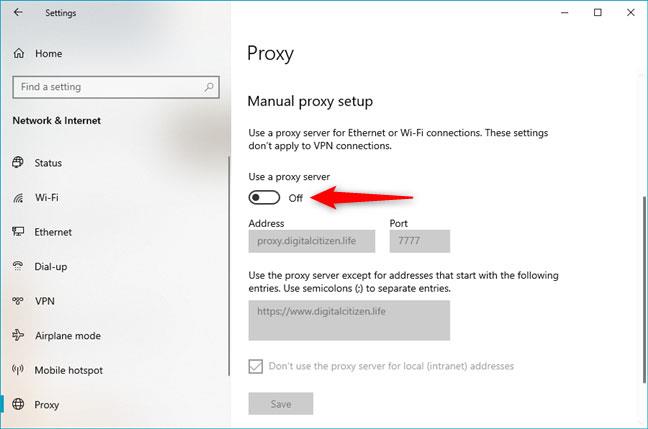Viewport: 648px width, 429px height.
Task: Open the Dial-up phone icon
Action: pyautogui.click(x=18, y=266)
